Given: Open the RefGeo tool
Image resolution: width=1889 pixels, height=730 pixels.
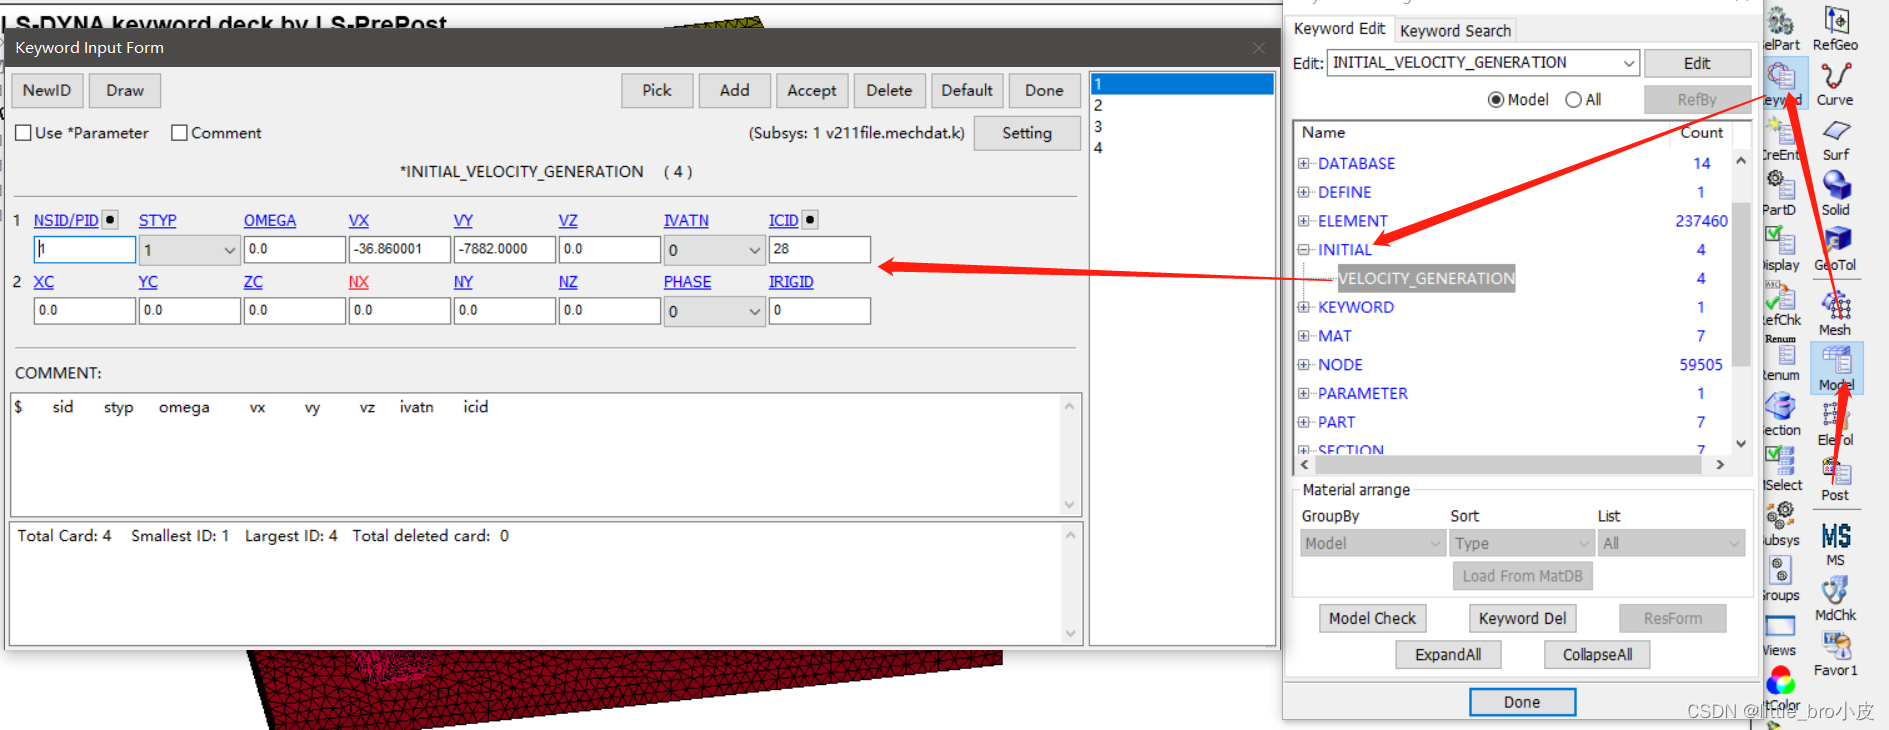Looking at the screenshot, I should pos(1836,28).
